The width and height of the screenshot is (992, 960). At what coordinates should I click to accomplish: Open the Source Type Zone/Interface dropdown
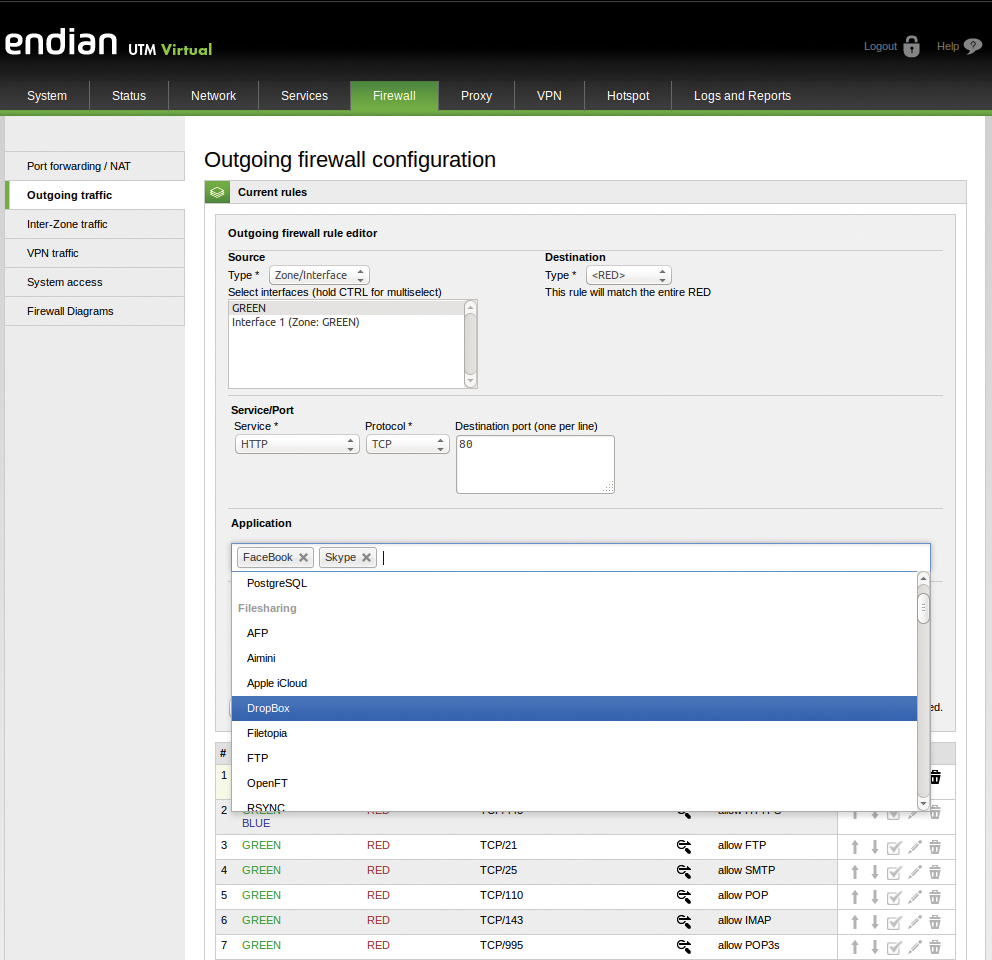pos(319,275)
